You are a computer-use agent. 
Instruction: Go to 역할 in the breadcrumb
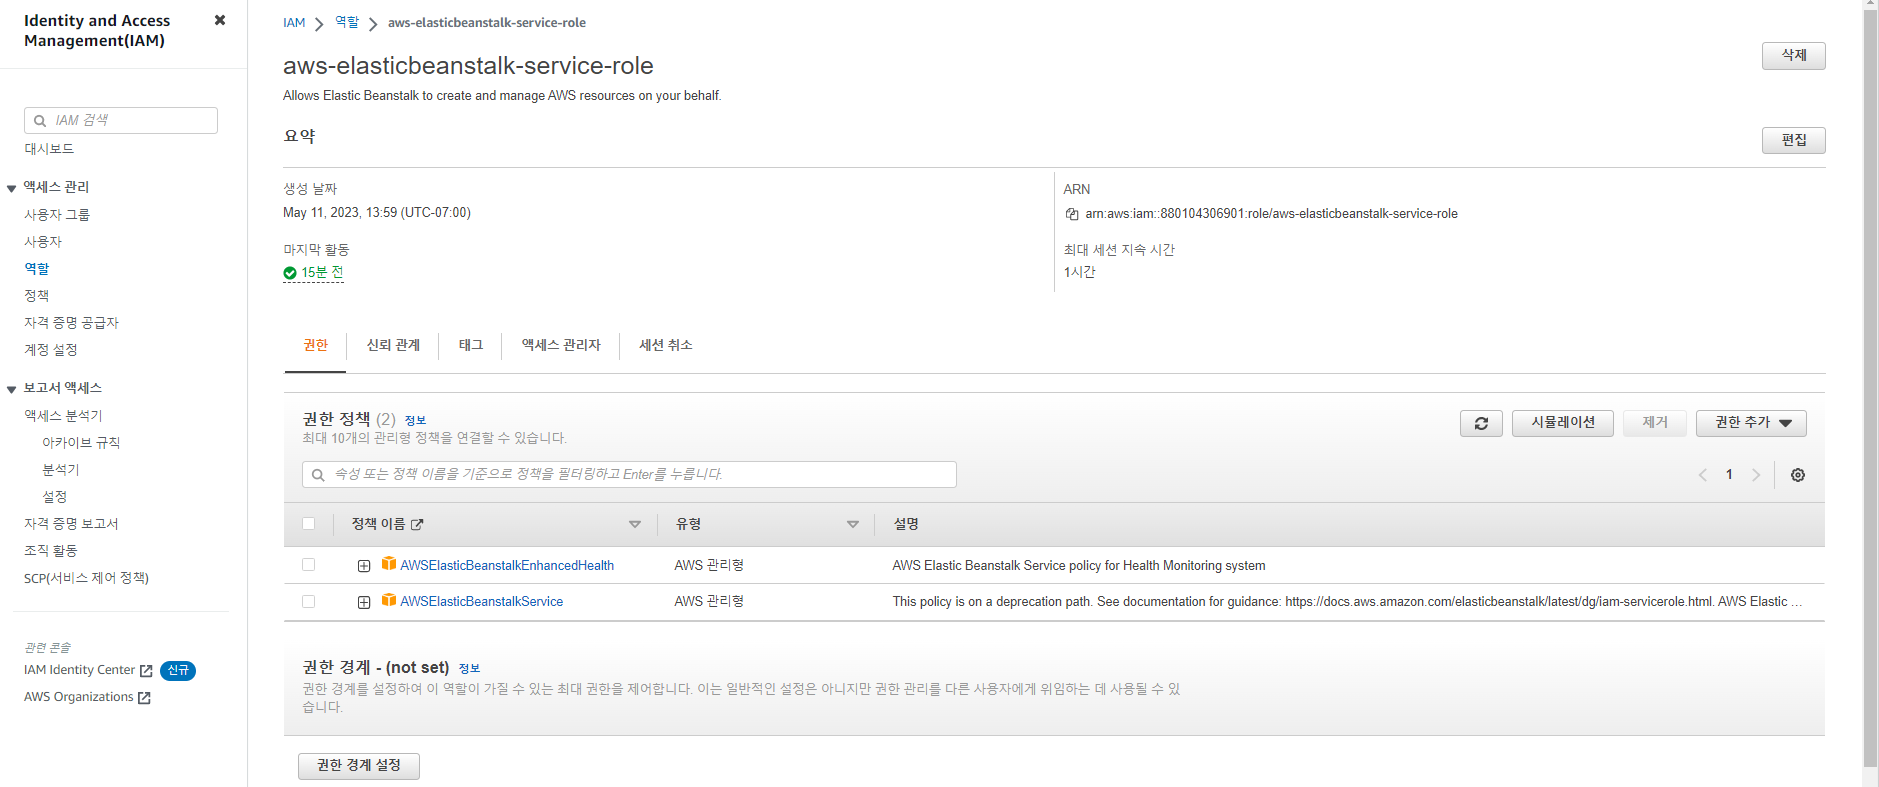click(x=347, y=23)
